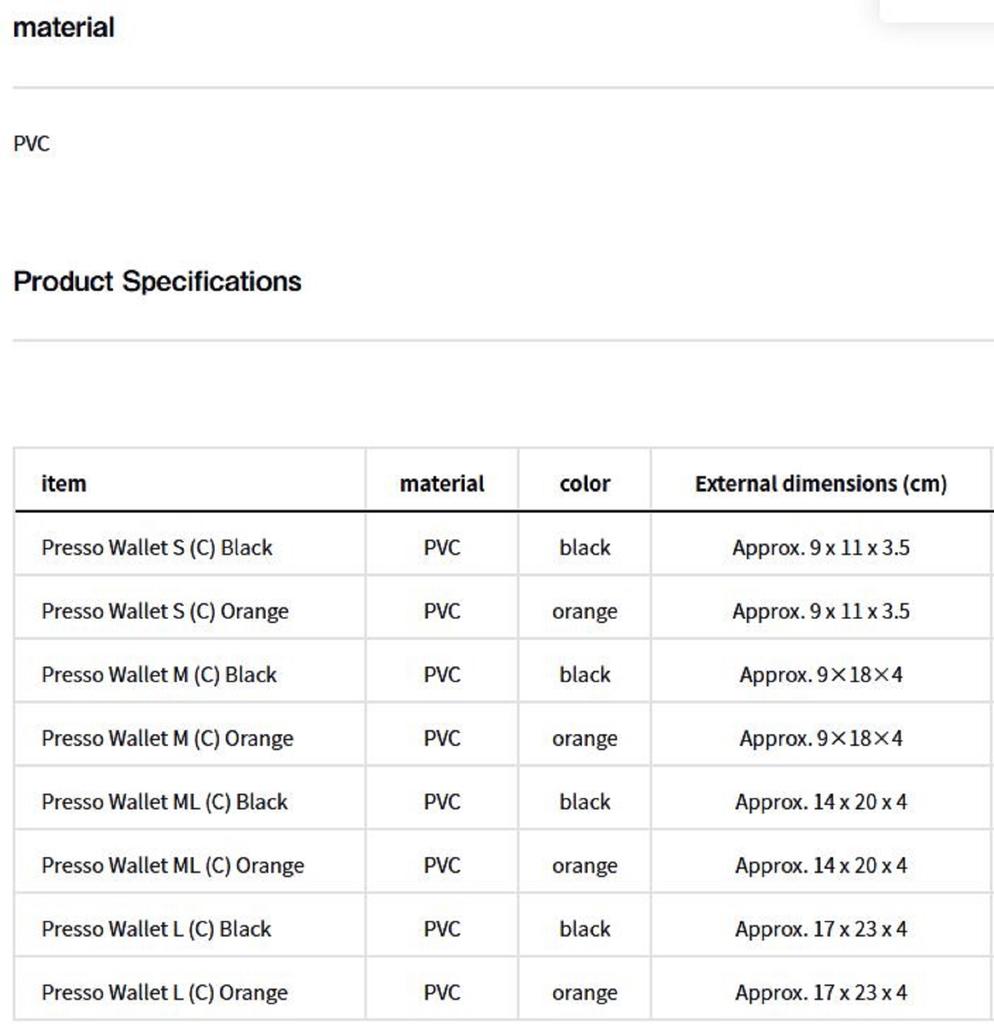The image size is (994, 1024).
Task: Select the Presso Wallet S (C) Black row
Action: pyautogui.click(x=157, y=548)
